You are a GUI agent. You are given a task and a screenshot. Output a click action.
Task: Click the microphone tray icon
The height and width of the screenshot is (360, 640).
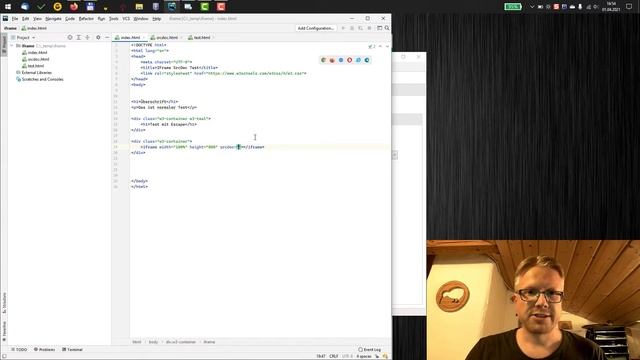tap(580, 7)
